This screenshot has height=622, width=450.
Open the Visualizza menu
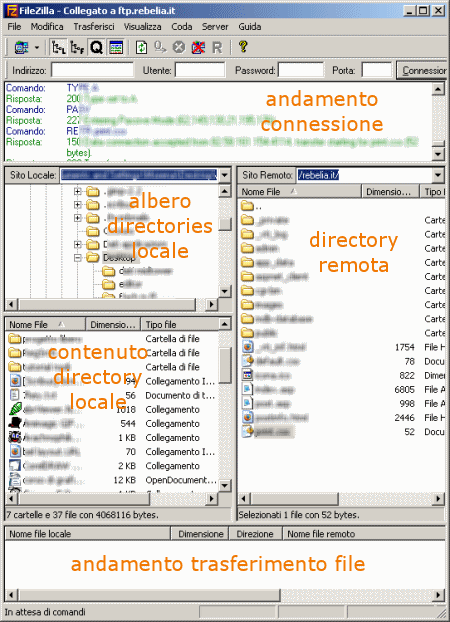point(142,27)
